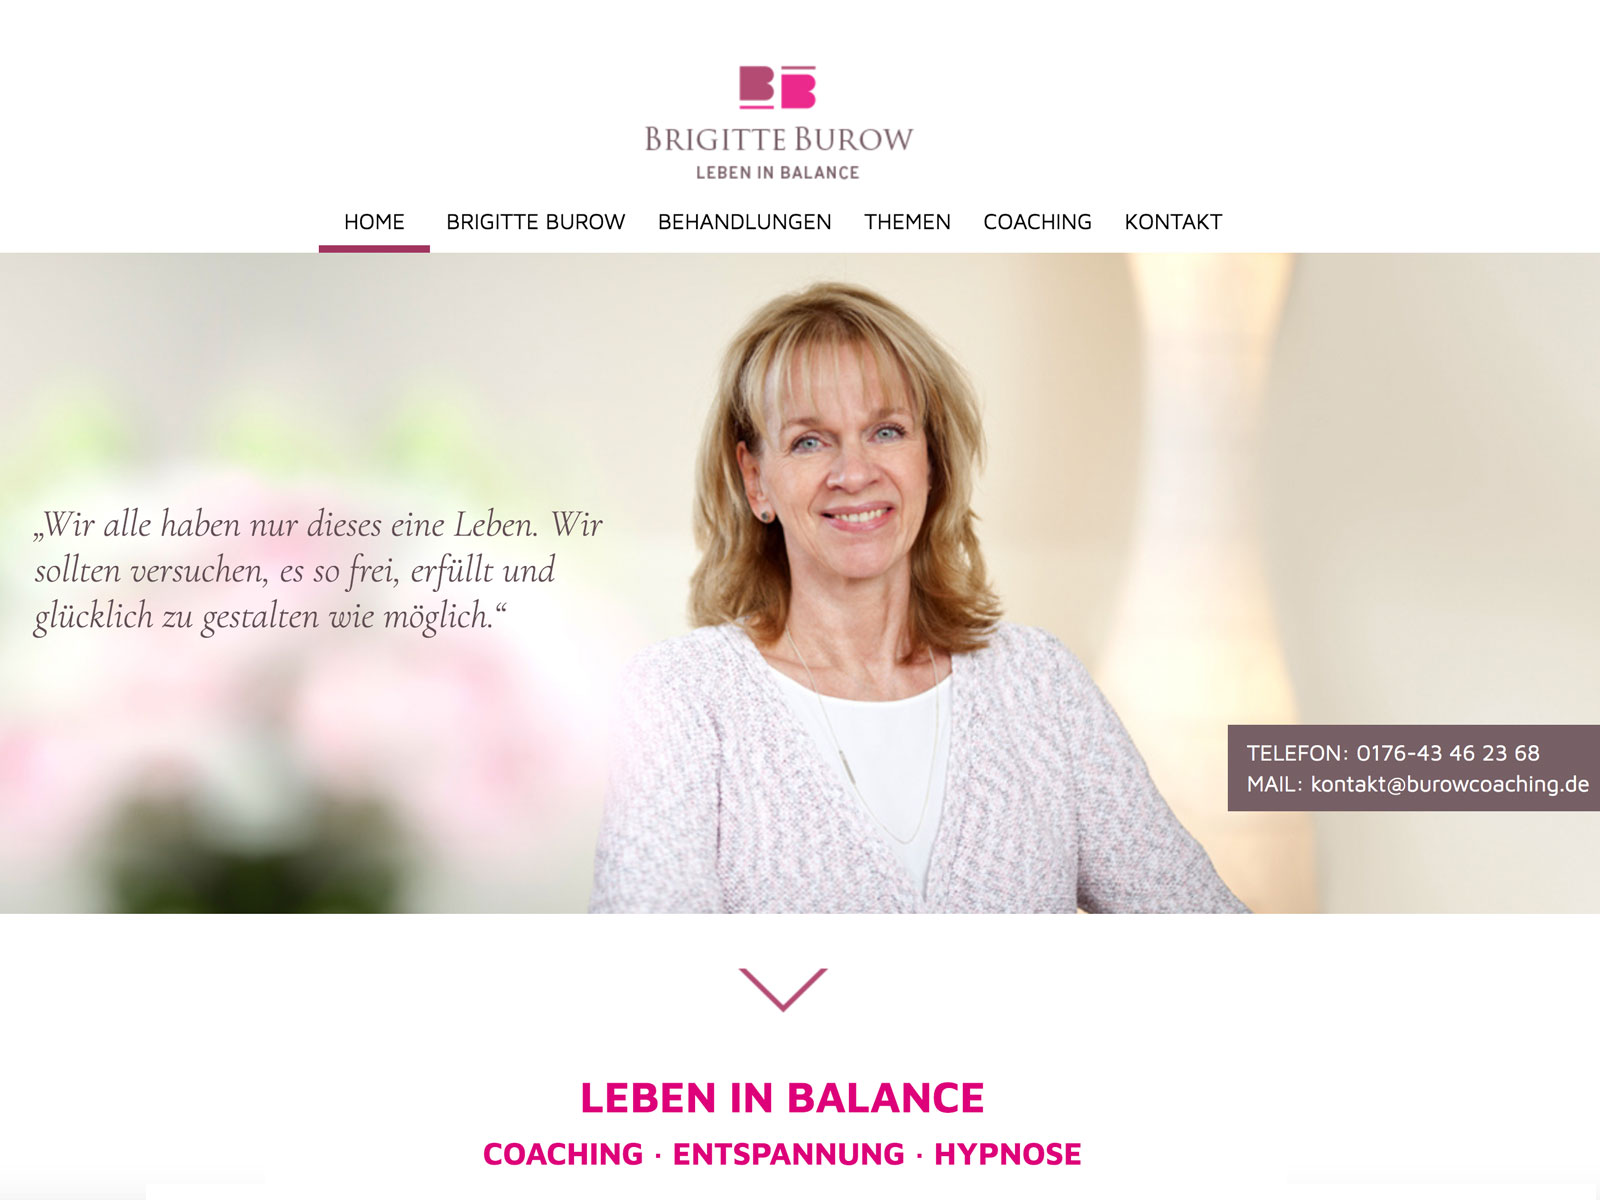Image resolution: width=1600 pixels, height=1200 pixels.
Task: Open the COACHING menu
Action: point(1037,222)
